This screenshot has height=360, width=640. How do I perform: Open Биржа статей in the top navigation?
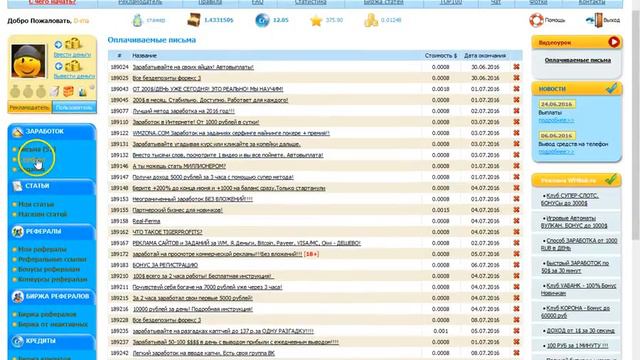pos(383,2)
